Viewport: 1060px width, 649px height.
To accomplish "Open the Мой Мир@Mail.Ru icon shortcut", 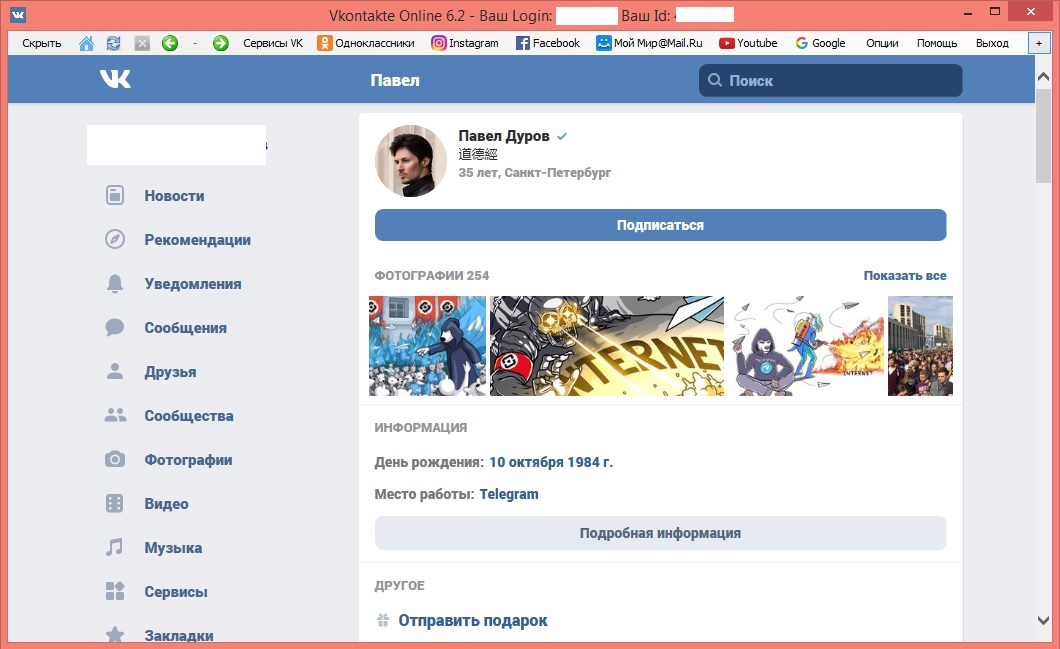I will [x=603, y=43].
